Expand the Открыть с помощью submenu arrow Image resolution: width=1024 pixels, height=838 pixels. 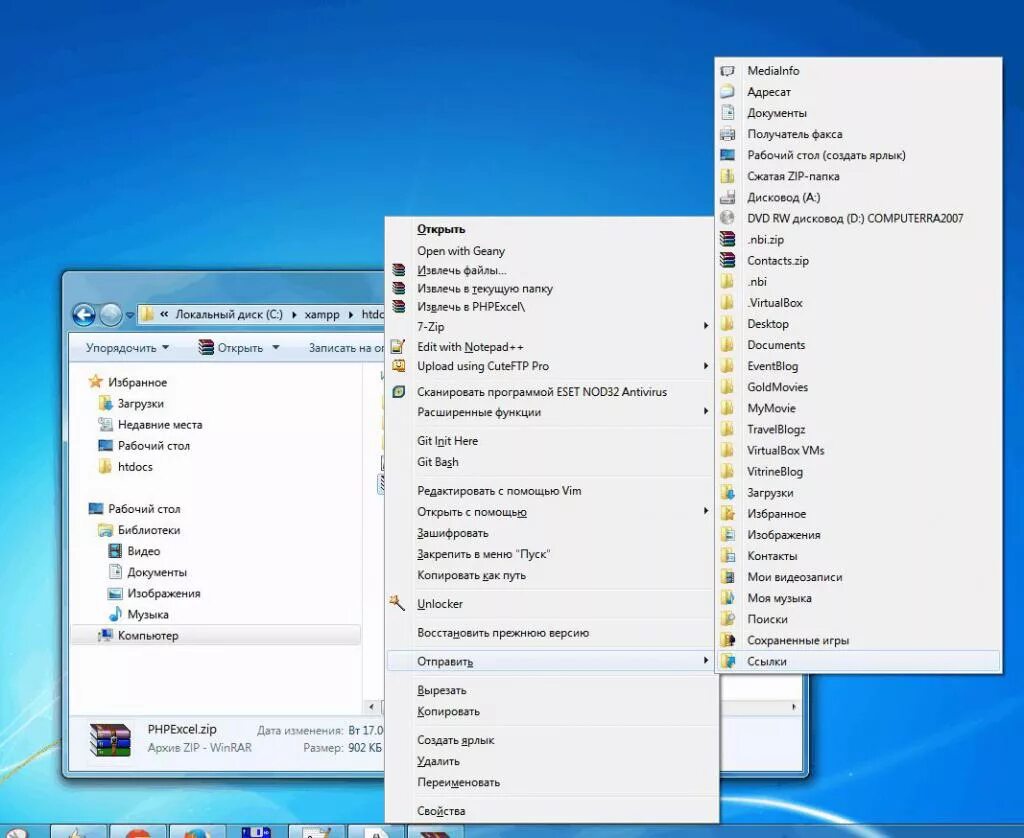coord(706,511)
